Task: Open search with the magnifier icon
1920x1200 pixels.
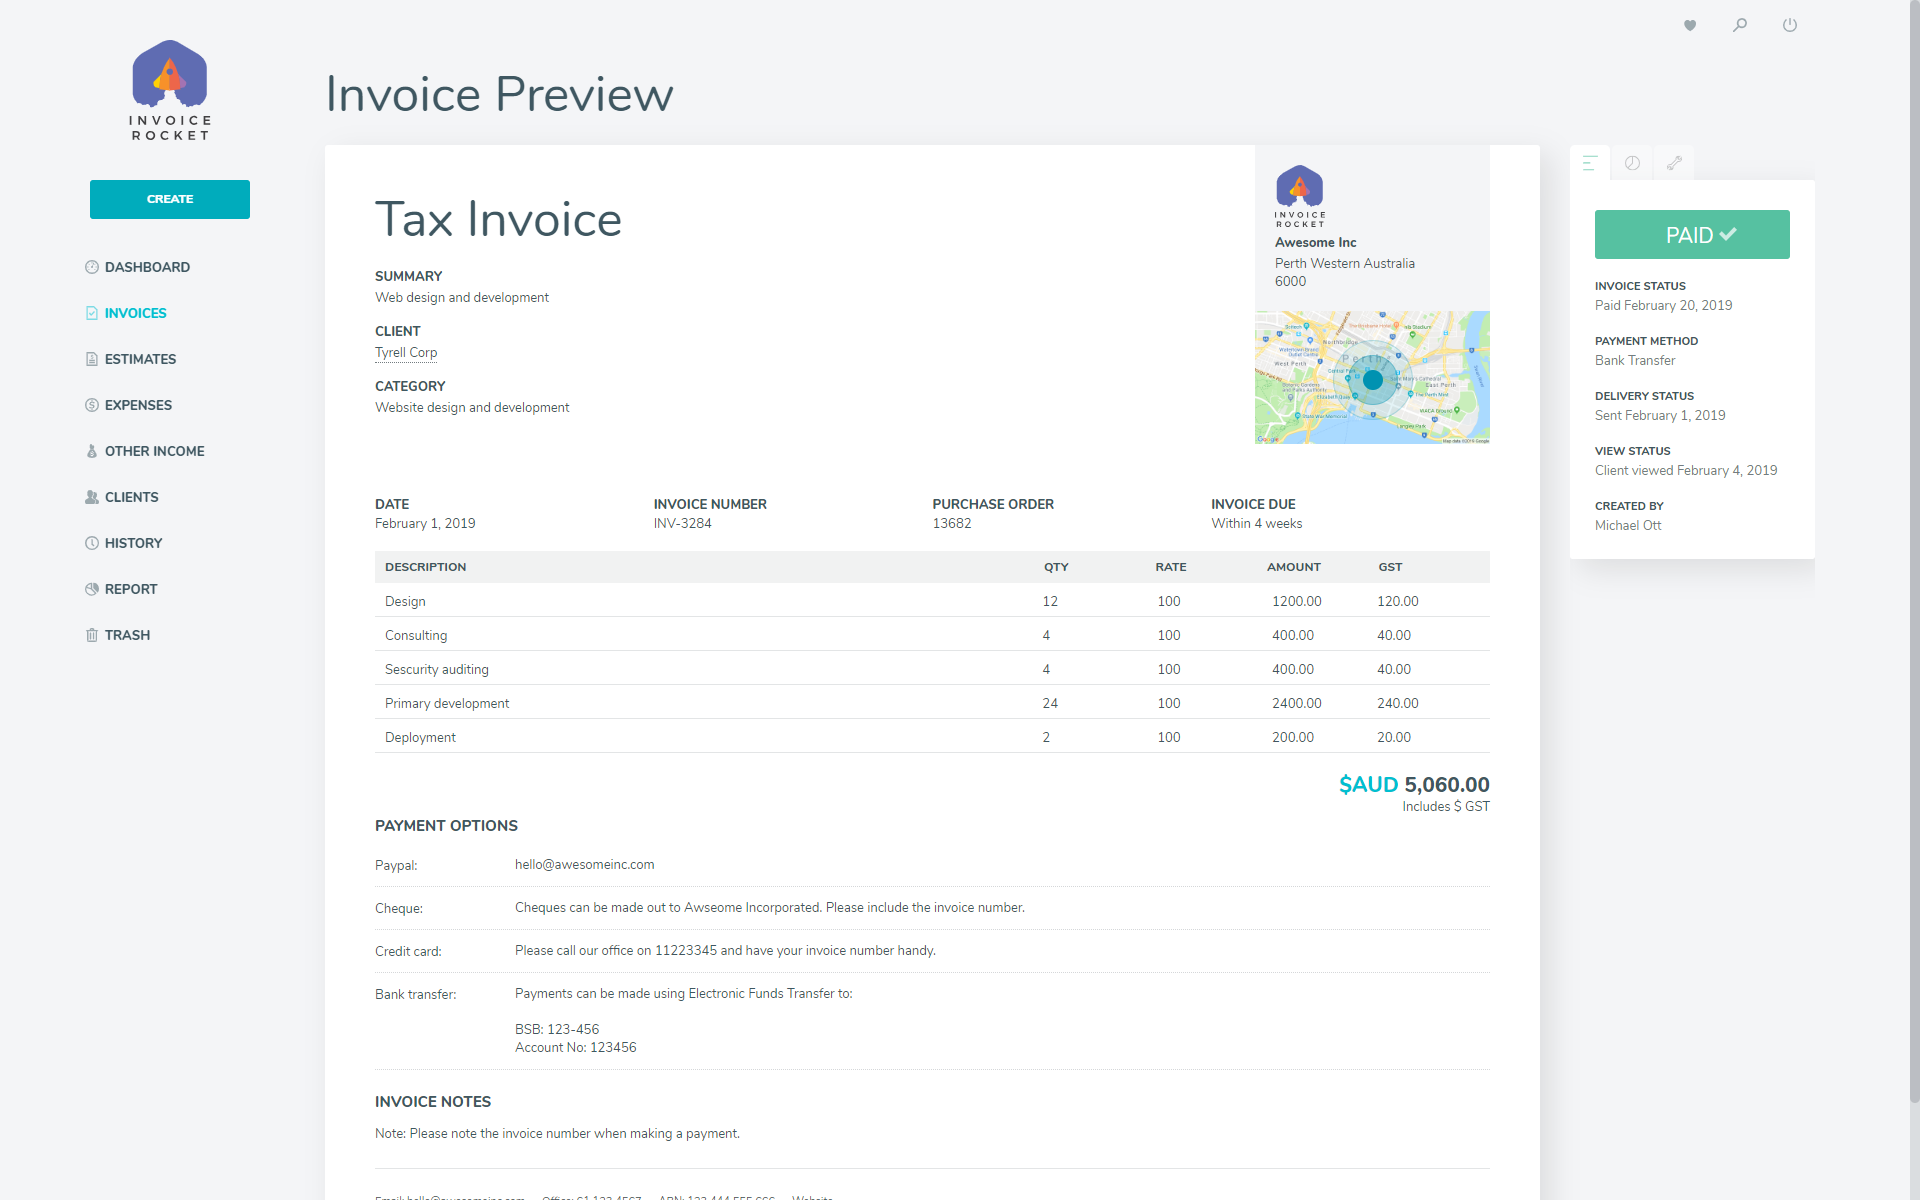Action: (x=1740, y=25)
